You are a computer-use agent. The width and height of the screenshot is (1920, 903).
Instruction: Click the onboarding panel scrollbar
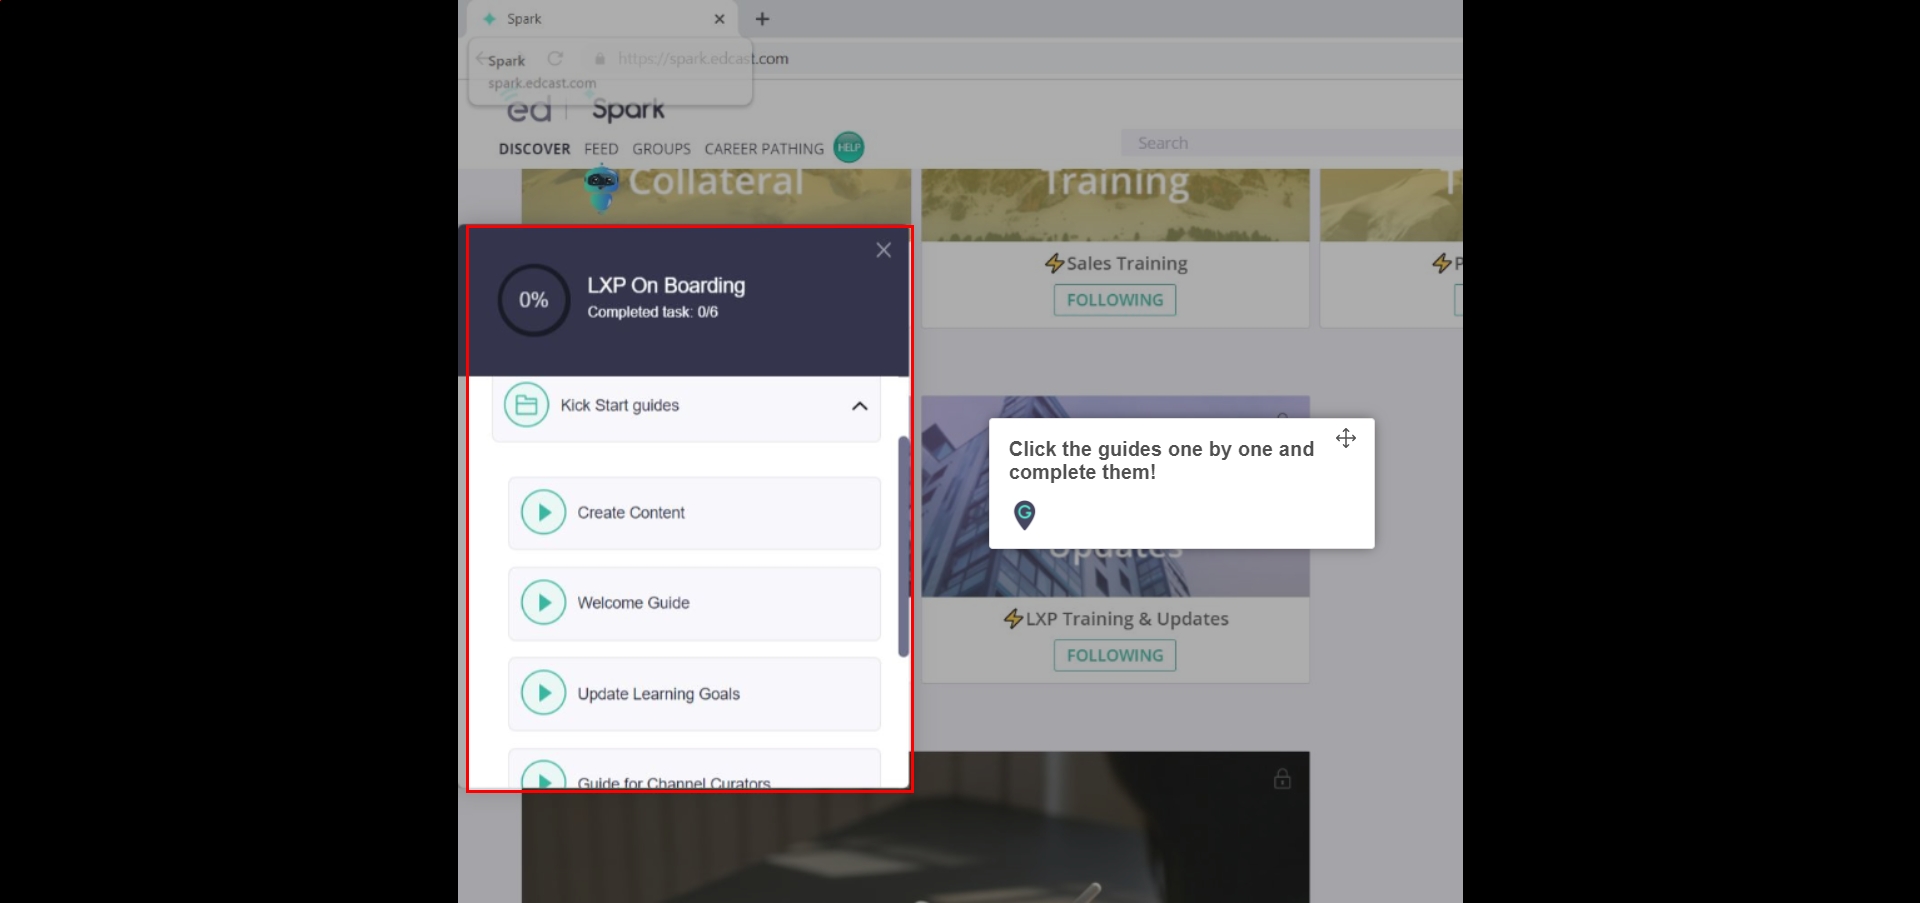(x=903, y=546)
